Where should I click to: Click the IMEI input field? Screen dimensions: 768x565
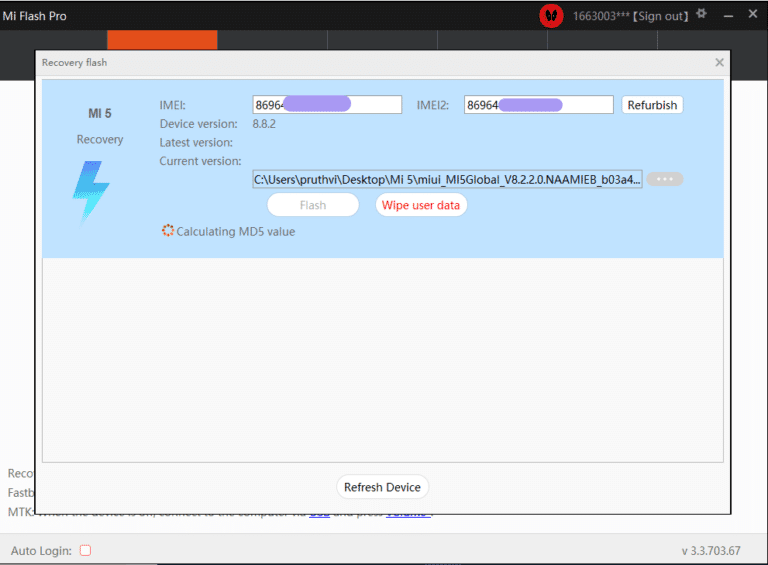pyautogui.click(x=327, y=105)
